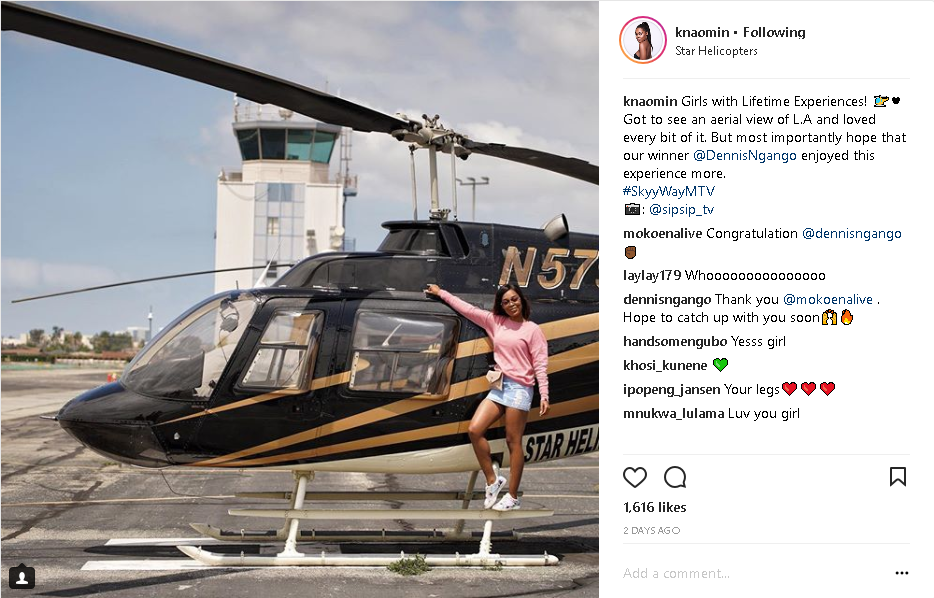Screen dimensions: 934x598
Task: Click the 2 DAYS AGO timestamp
Action: [652, 530]
